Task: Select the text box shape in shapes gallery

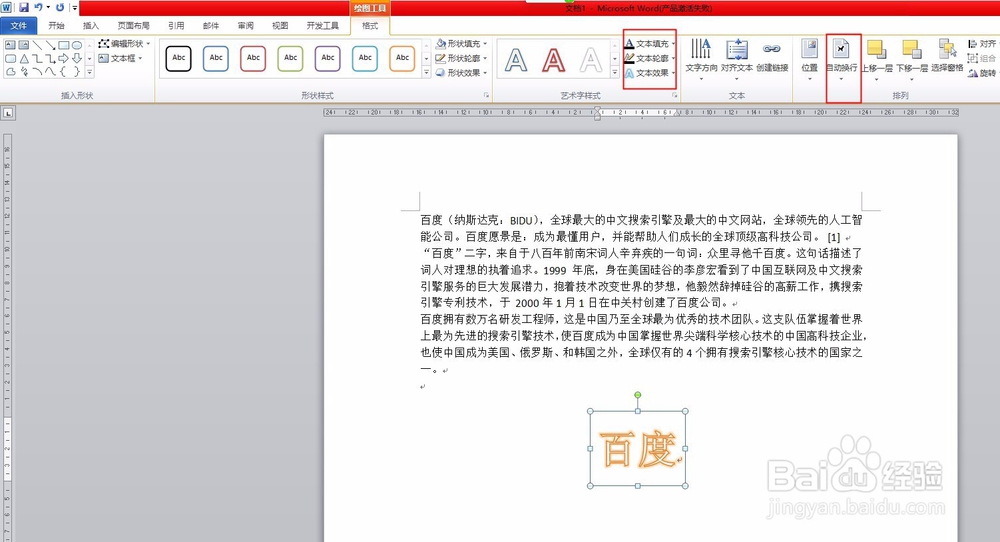Action: click(10, 45)
